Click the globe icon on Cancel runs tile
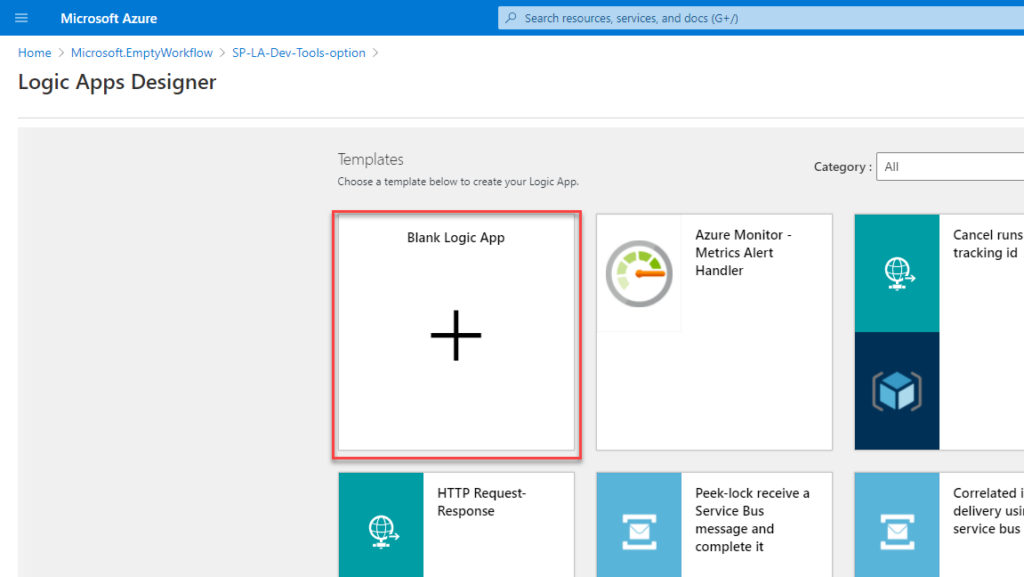Screen dimensions: 1024x577 [896, 272]
